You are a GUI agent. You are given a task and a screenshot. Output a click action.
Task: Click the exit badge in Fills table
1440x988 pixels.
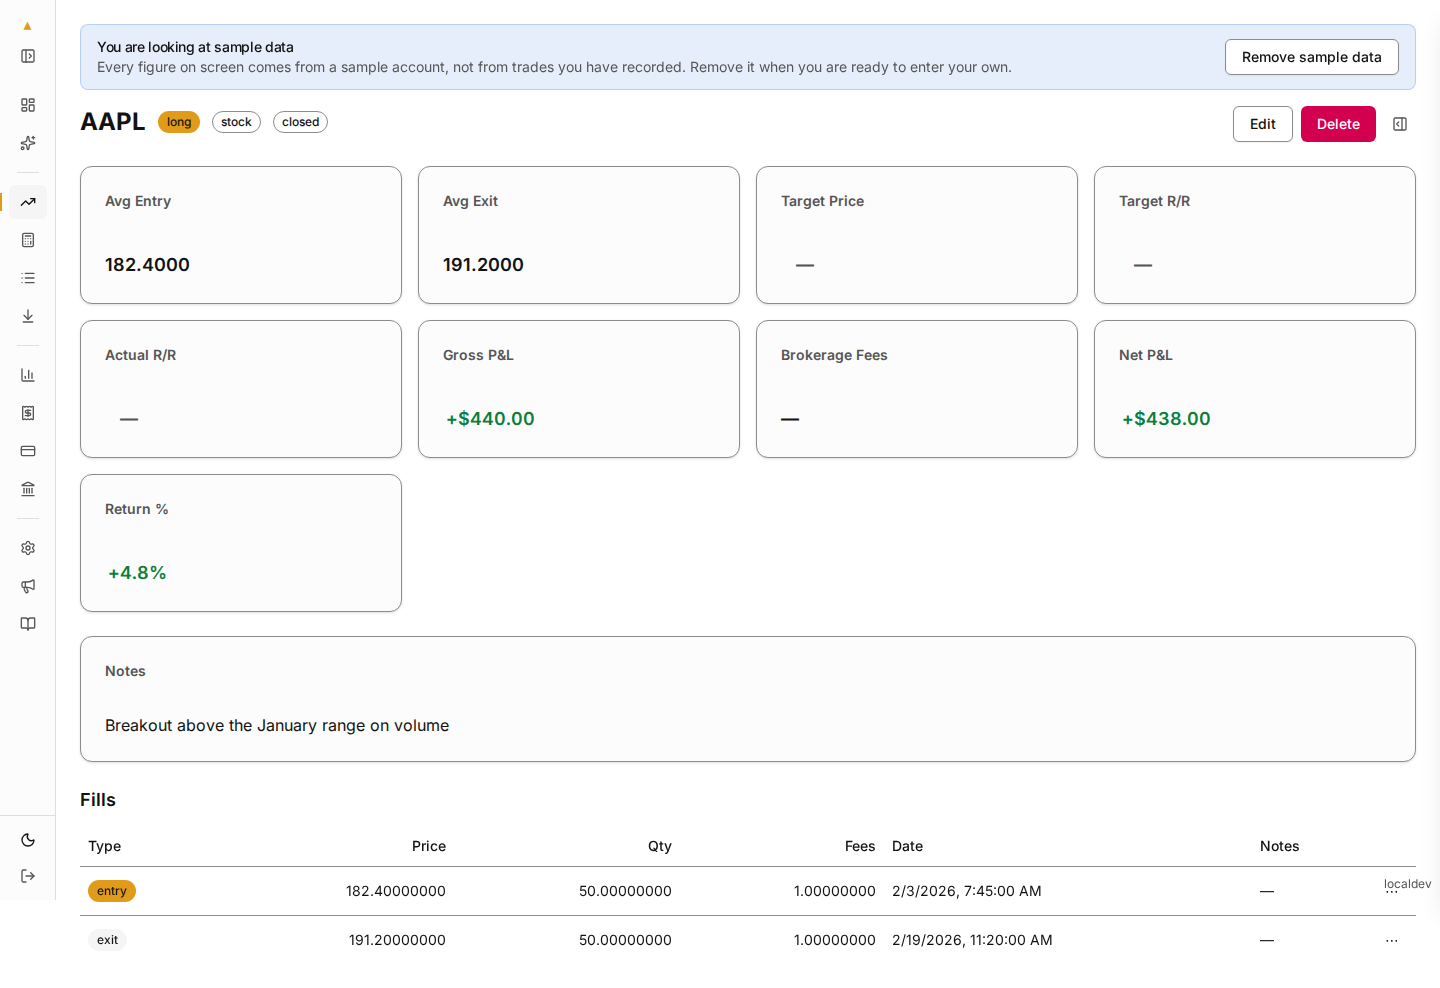[x=107, y=940]
